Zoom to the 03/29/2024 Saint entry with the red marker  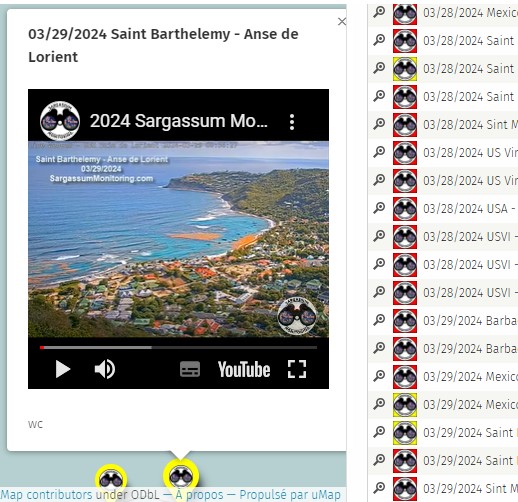[x=379, y=460]
